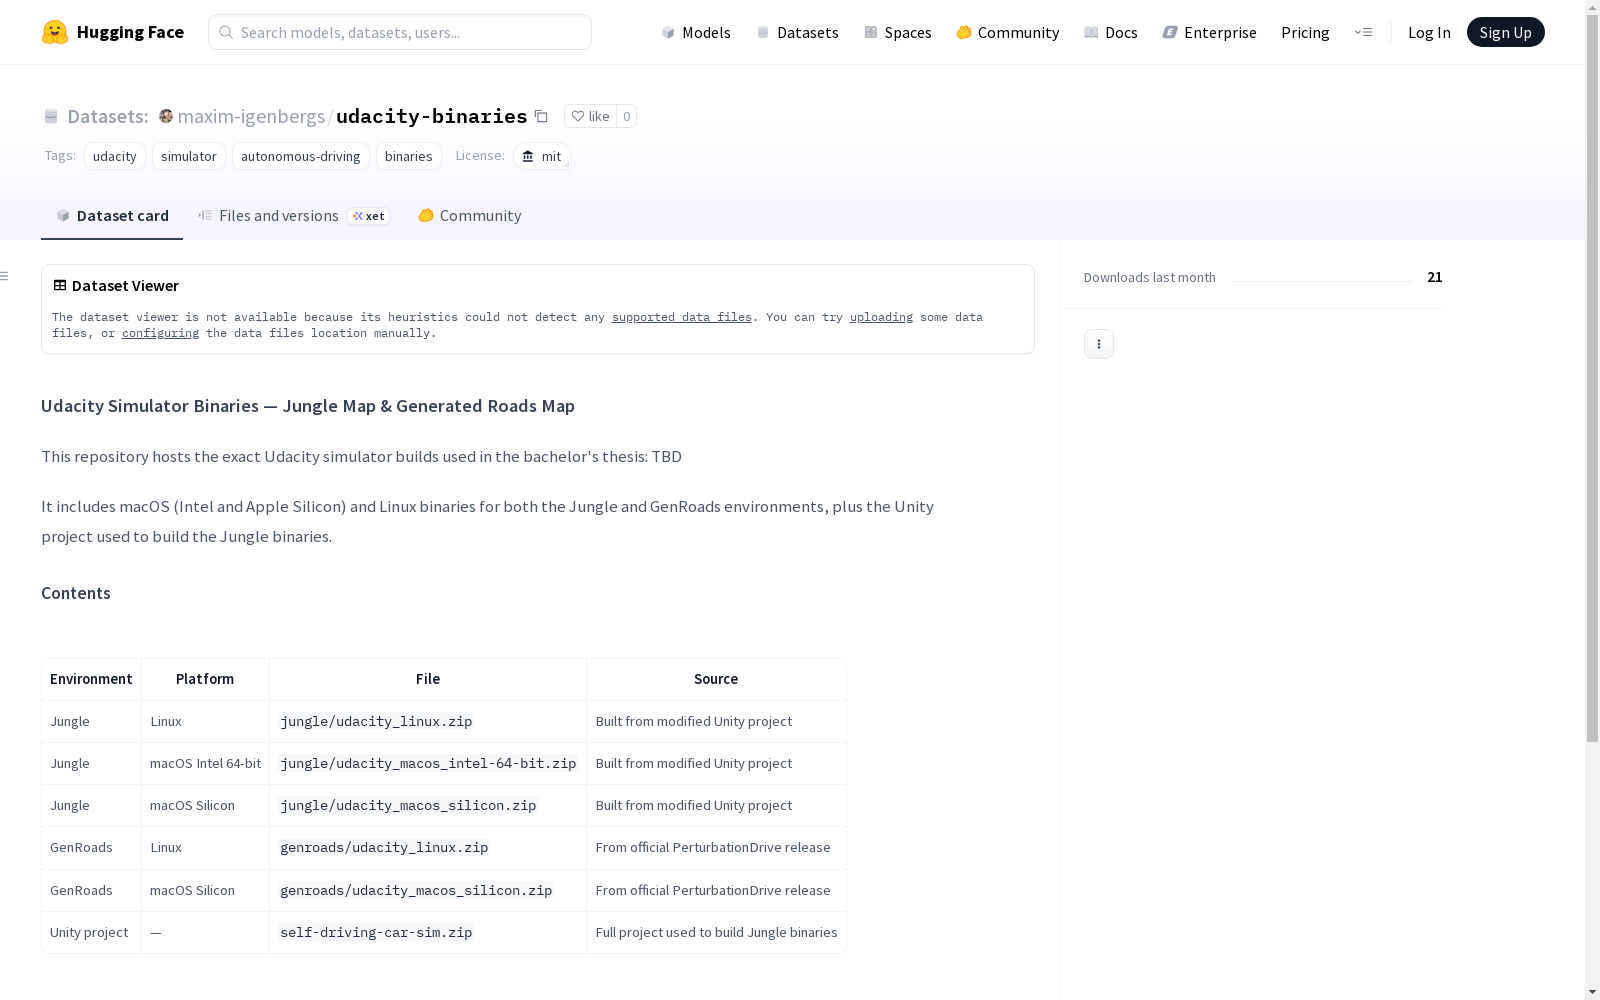This screenshot has width=1600, height=1000.
Task: Click the mit license tag
Action: pyautogui.click(x=542, y=156)
